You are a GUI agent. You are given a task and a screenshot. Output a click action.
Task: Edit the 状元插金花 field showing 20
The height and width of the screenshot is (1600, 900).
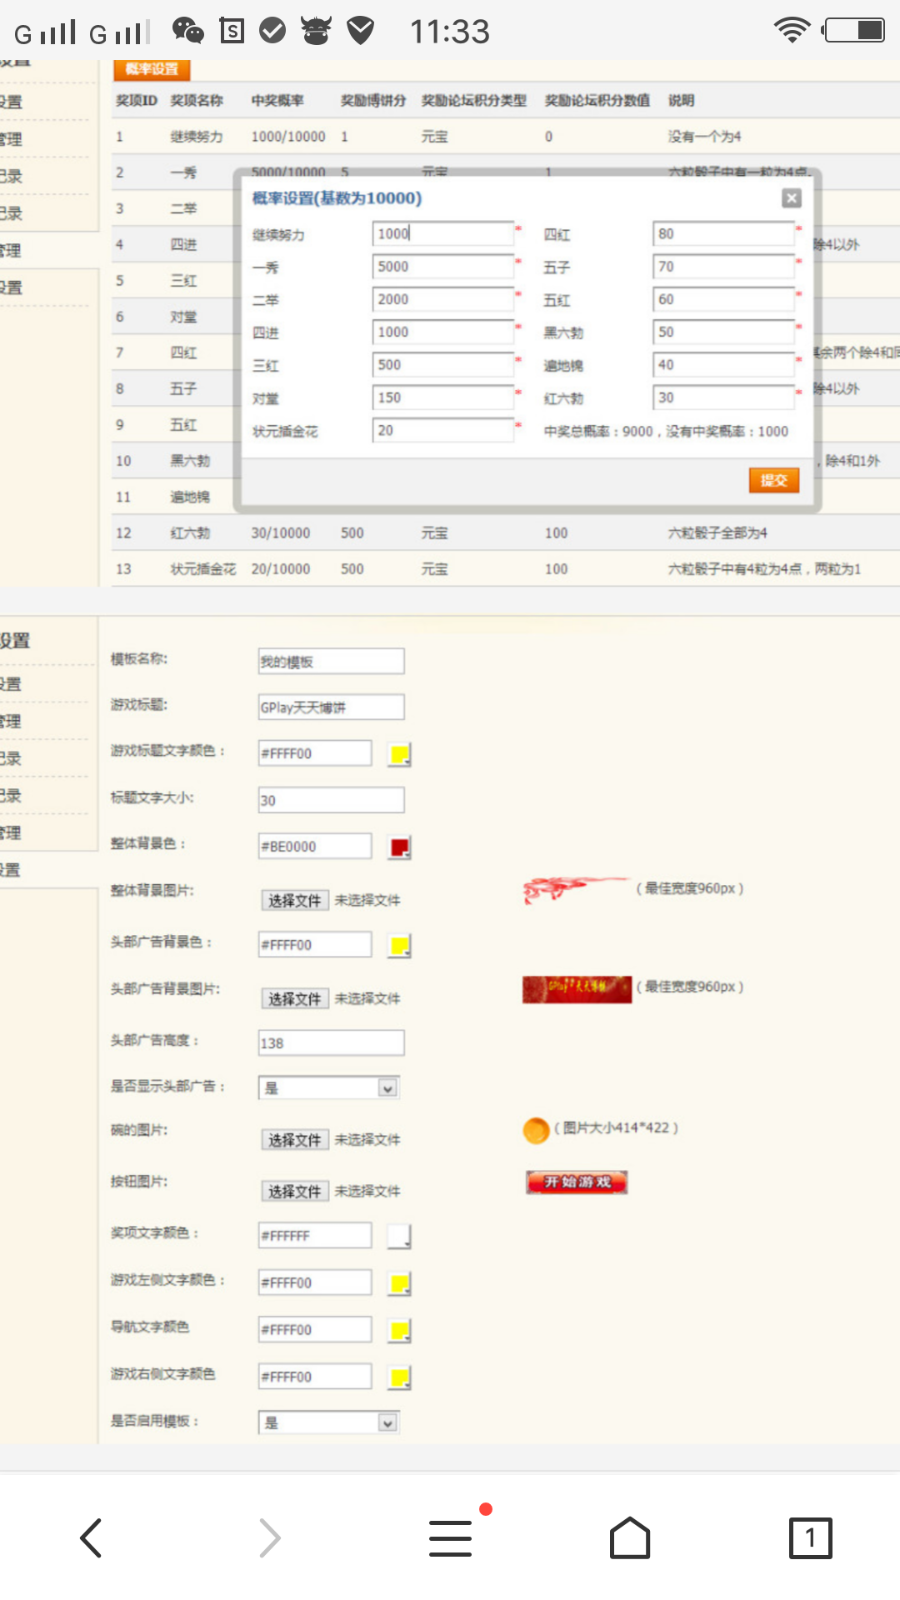pyautogui.click(x=443, y=430)
